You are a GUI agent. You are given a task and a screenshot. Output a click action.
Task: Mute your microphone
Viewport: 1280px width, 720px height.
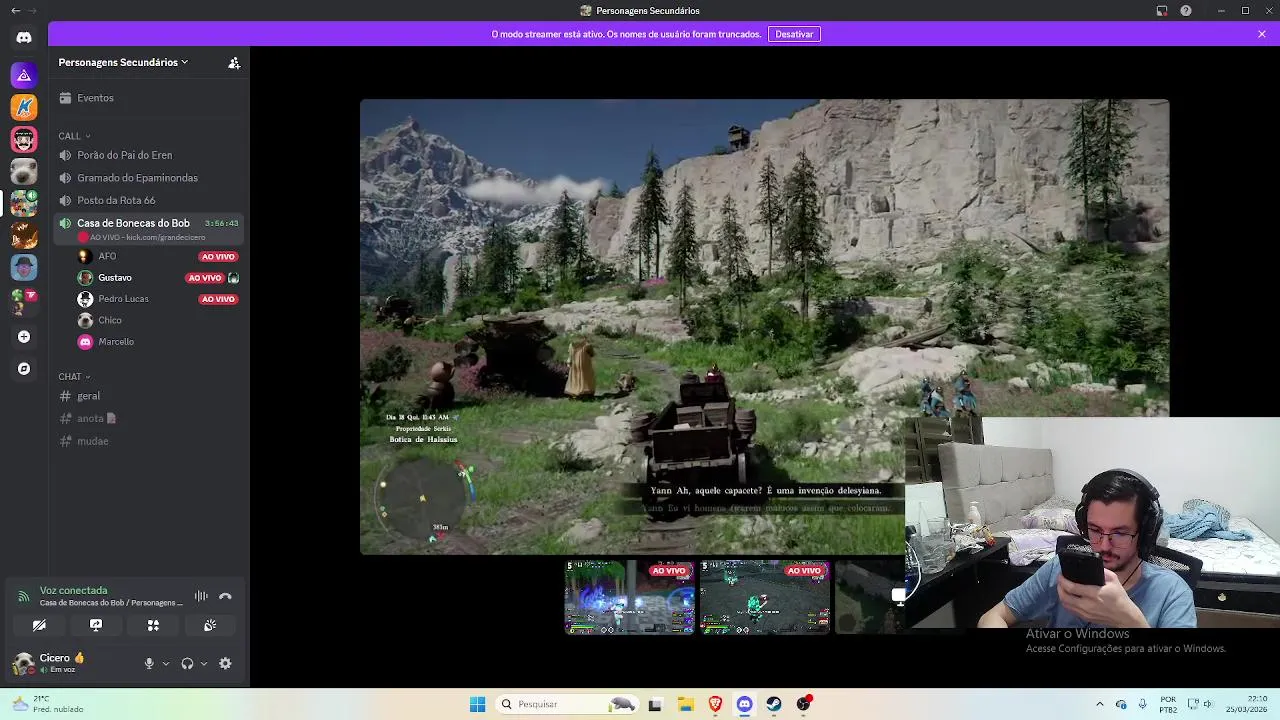(149, 663)
